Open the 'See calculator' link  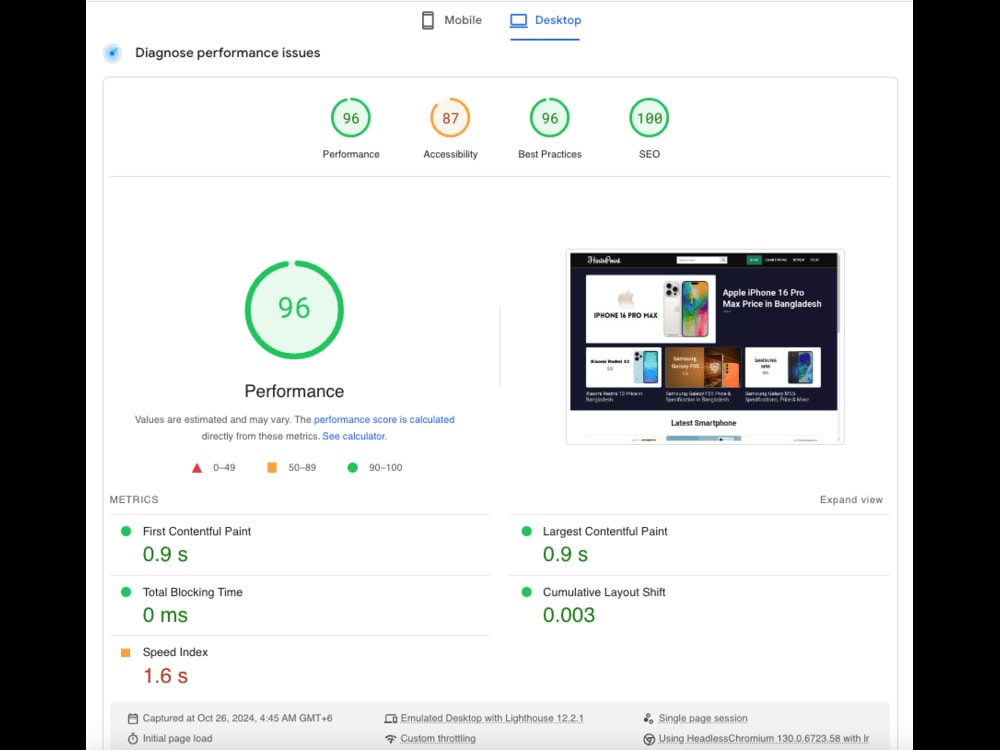click(354, 436)
